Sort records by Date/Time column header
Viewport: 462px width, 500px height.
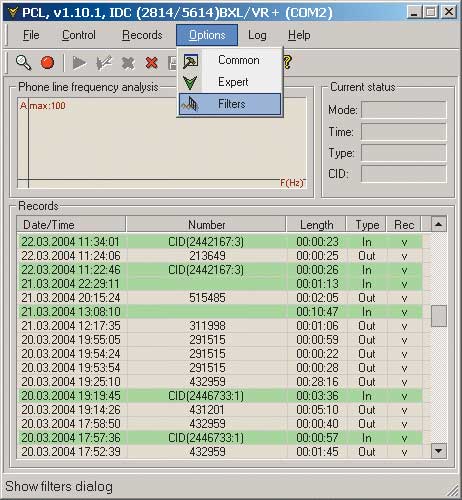pyautogui.click(x=71, y=224)
